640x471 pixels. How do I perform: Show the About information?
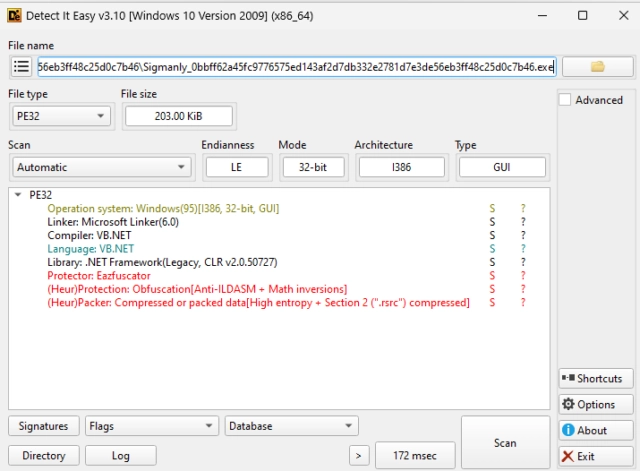593,430
